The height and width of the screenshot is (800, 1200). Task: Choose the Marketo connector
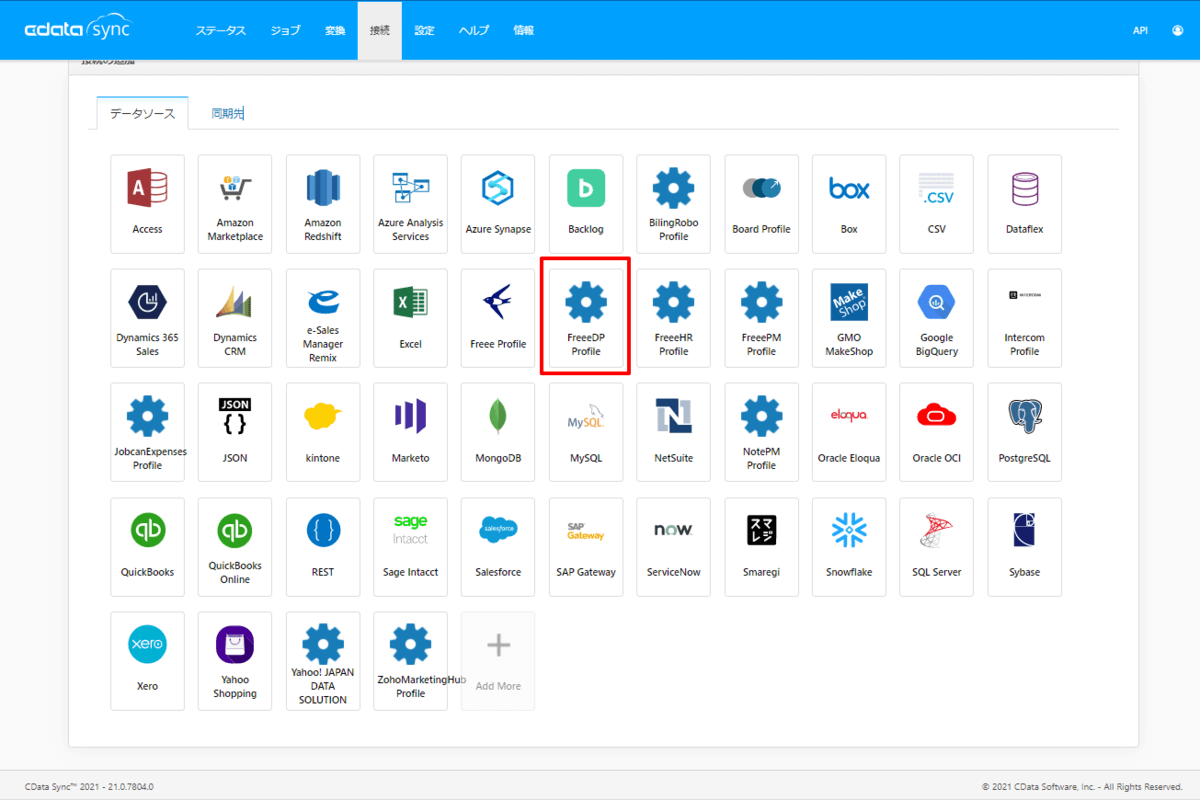[410, 432]
